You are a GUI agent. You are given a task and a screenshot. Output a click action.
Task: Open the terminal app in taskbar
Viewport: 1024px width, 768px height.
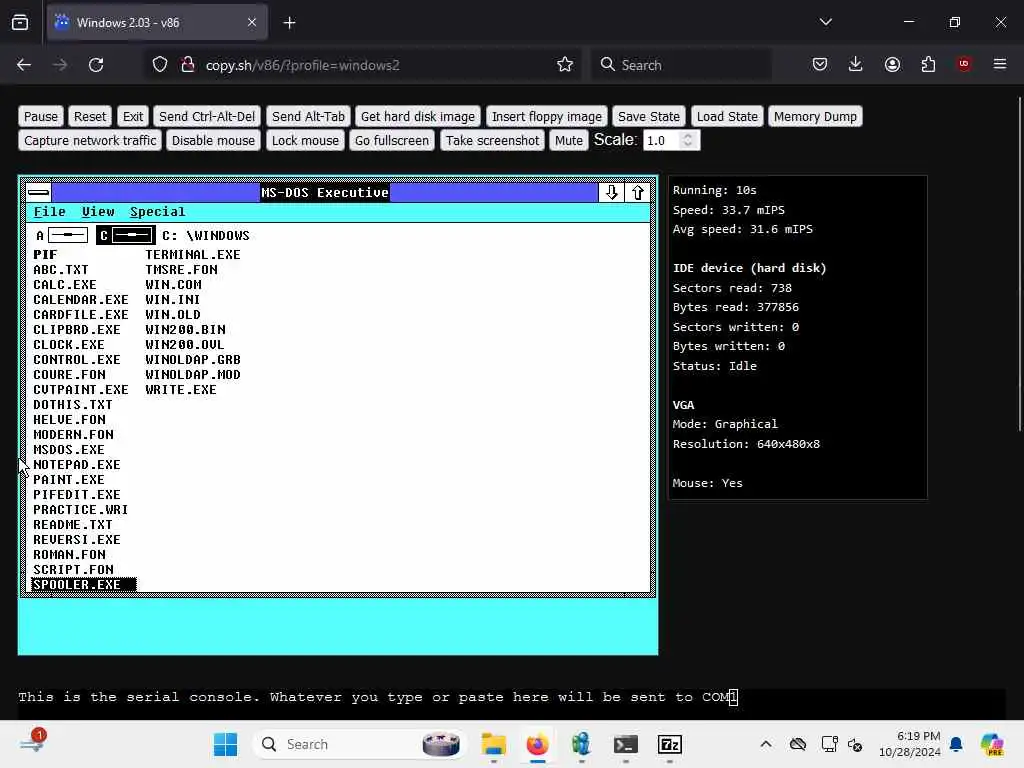[x=626, y=744]
